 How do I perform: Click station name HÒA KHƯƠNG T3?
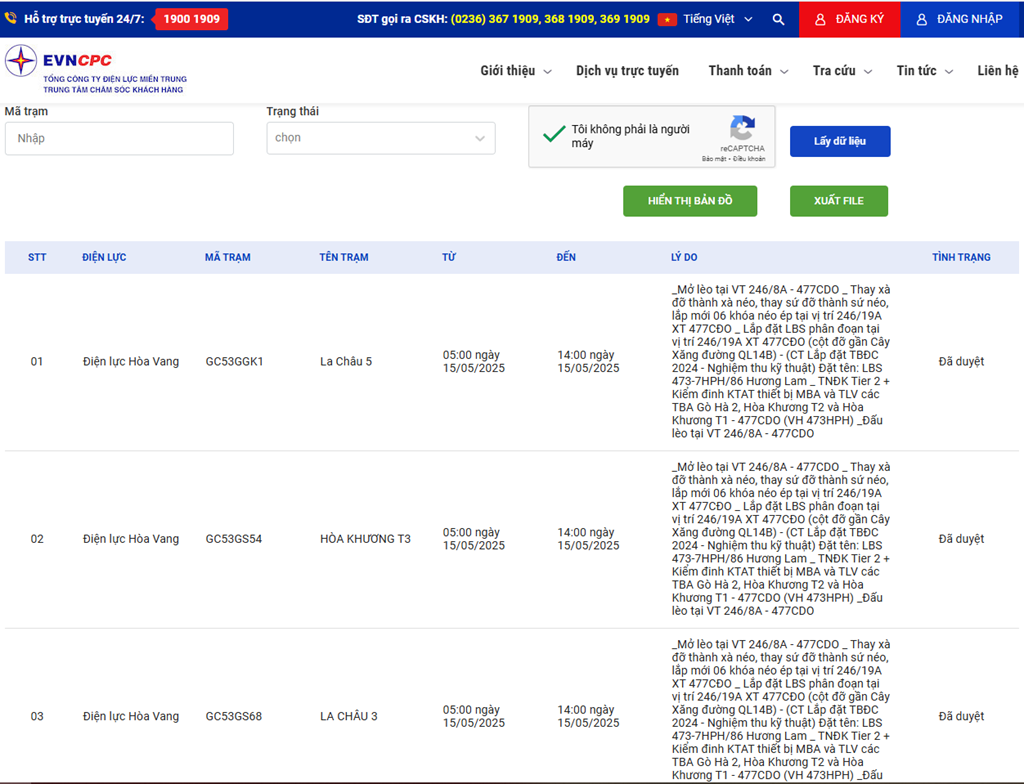pyautogui.click(x=365, y=539)
